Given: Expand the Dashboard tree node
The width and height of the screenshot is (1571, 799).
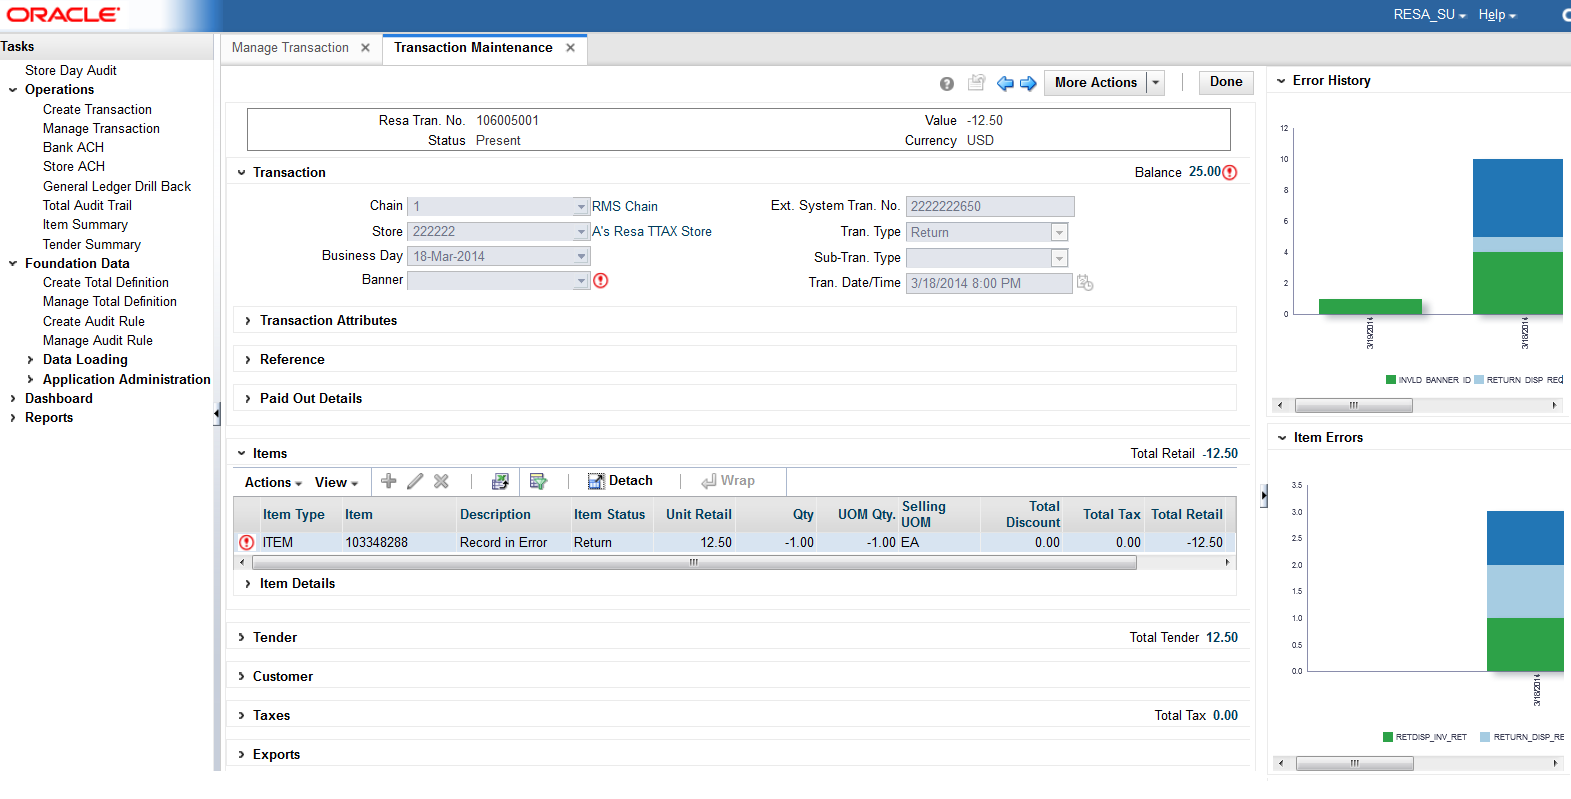Looking at the screenshot, I should click(13, 399).
